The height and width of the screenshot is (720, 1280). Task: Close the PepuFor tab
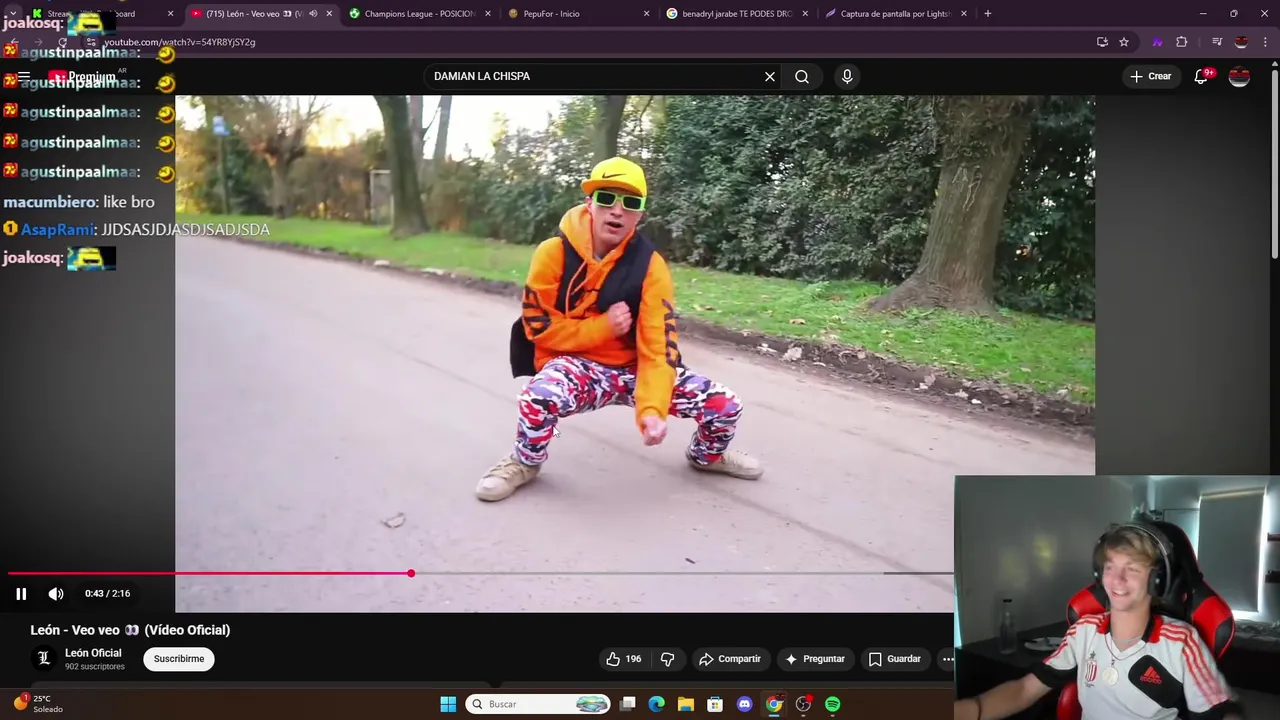(x=646, y=14)
